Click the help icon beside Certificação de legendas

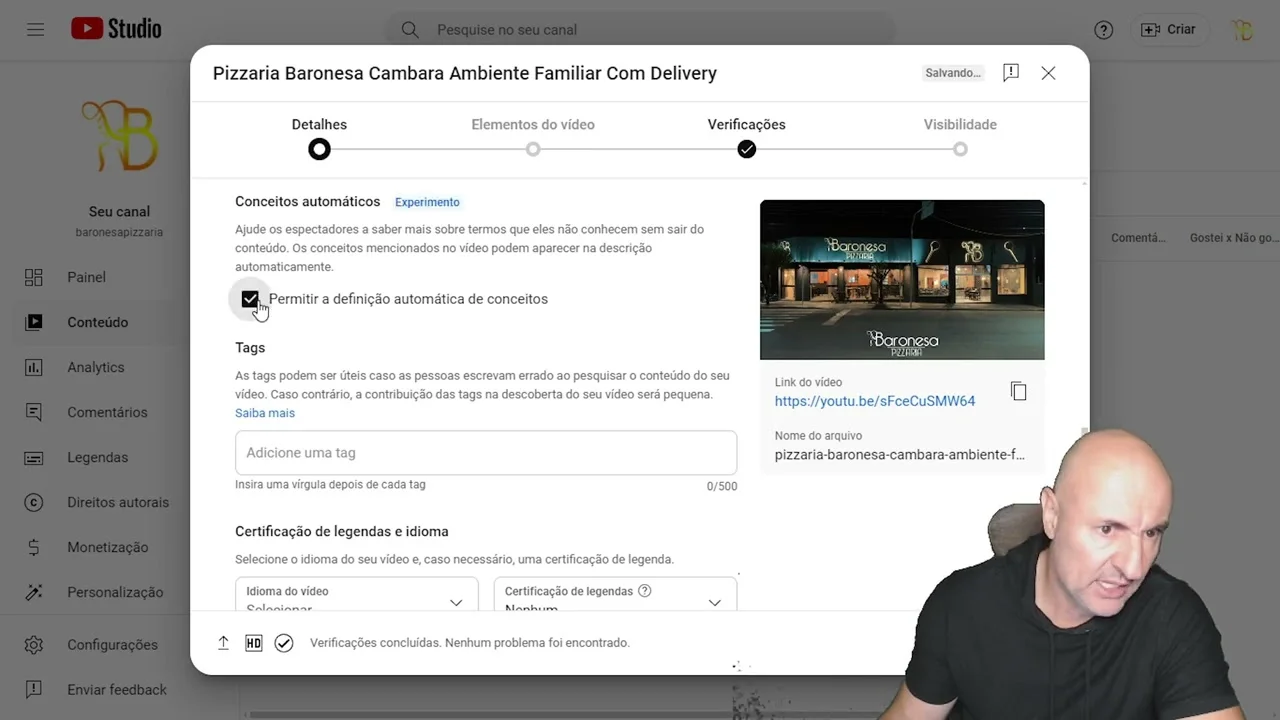coord(645,591)
